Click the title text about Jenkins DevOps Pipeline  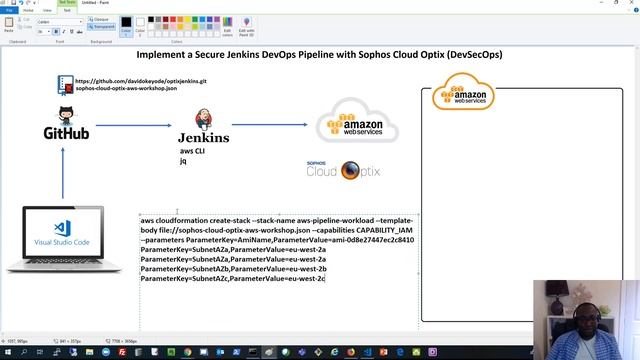319,55
